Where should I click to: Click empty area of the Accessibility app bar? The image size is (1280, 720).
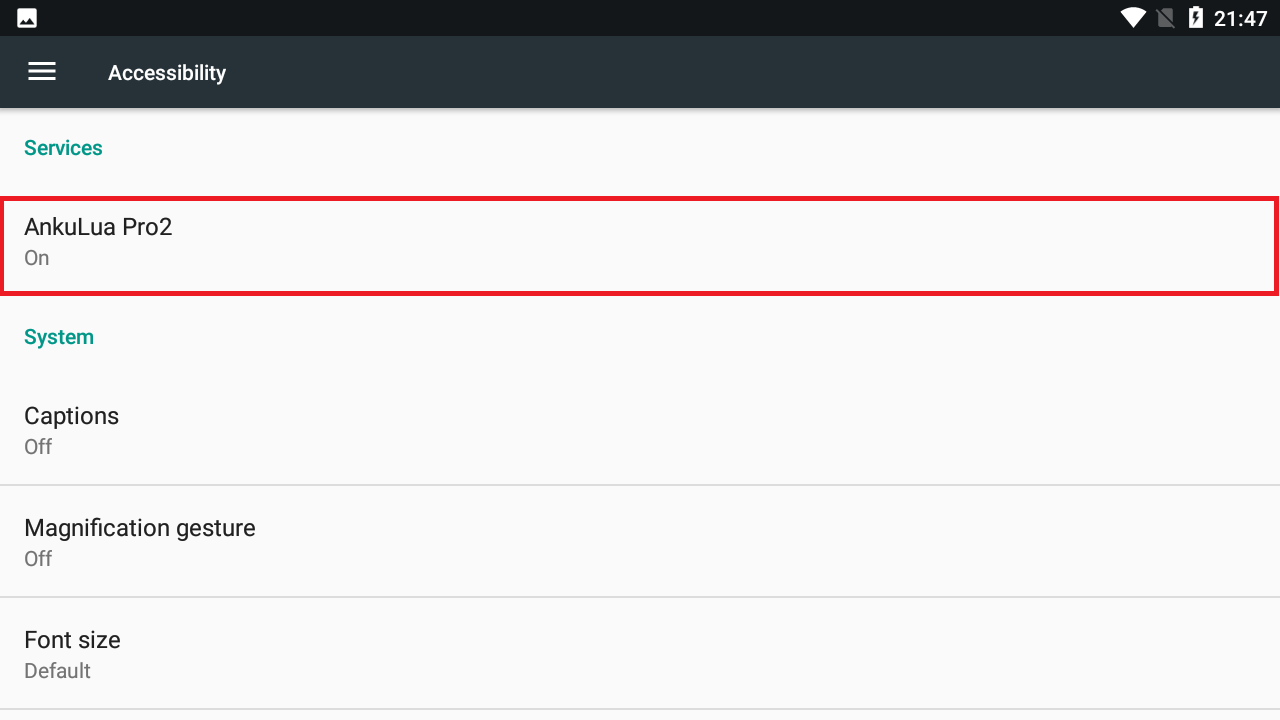(x=700, y=72)
